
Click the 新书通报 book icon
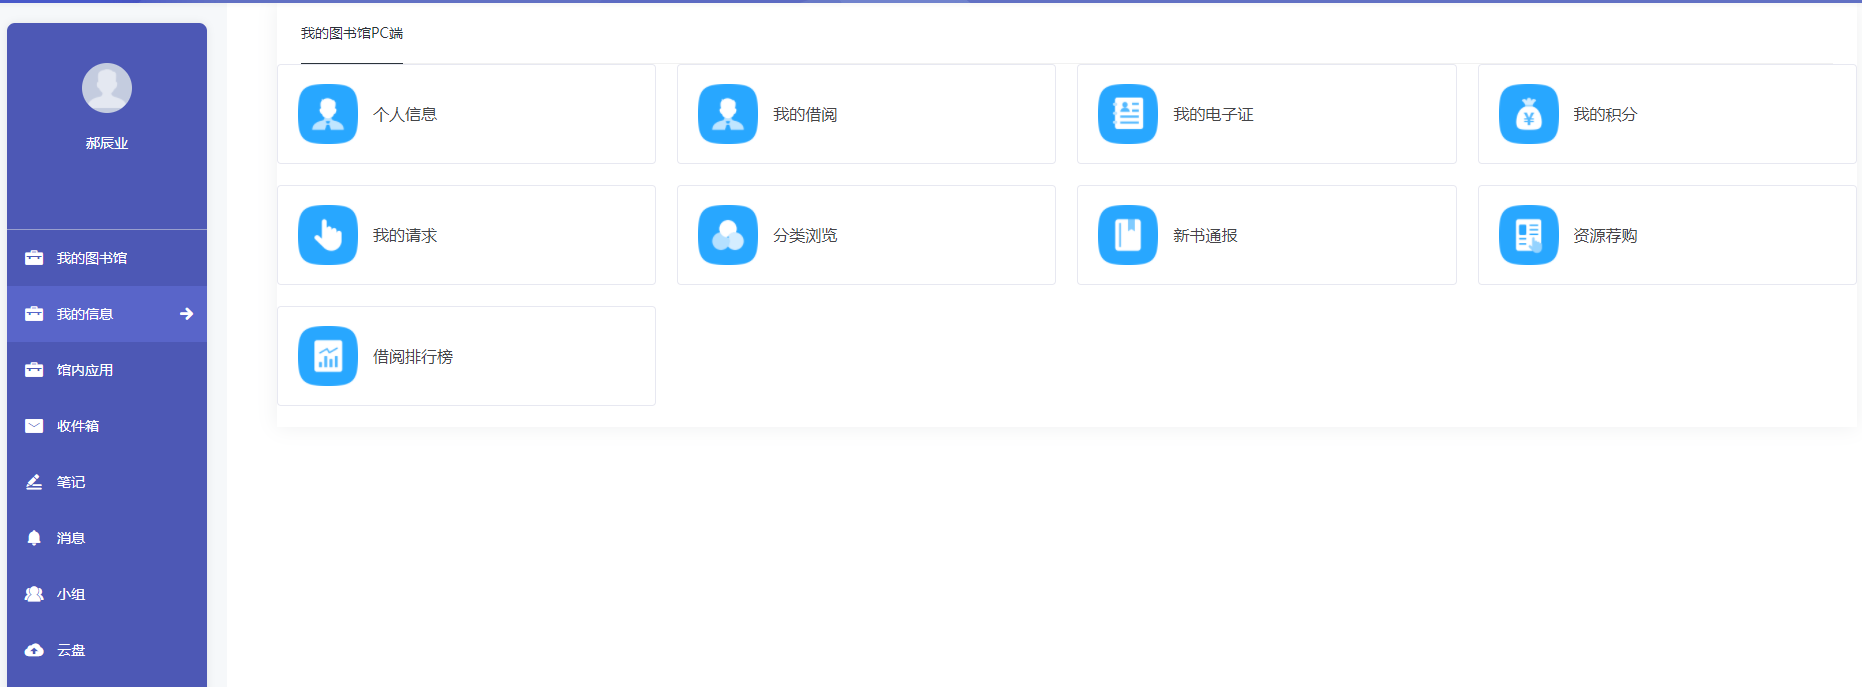tap(1128, 235)
